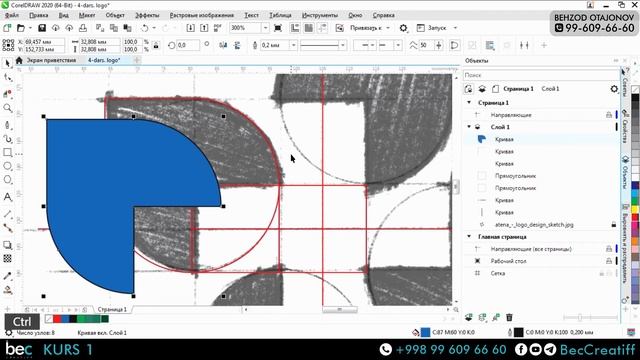Create a new document from toolbar
Screen dimensions: 640x360
(x=7, y=28)
